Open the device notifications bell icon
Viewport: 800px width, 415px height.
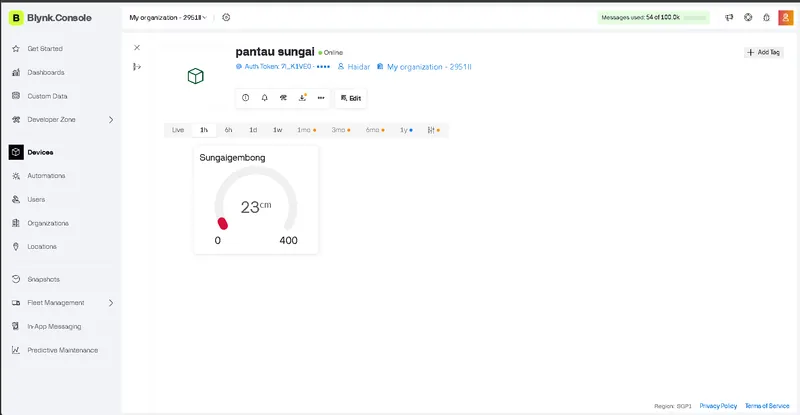pyautogui.click(x=264, y=98)
